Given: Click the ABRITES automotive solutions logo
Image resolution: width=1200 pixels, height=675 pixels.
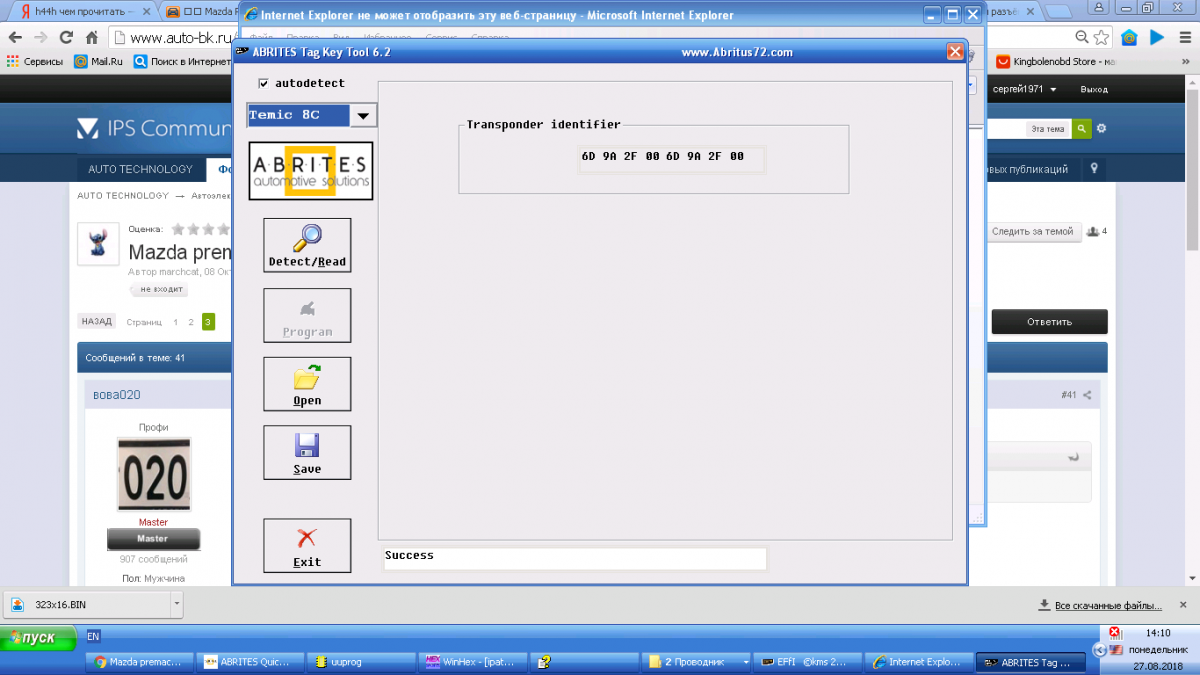Looking at the screenshot, I should point(310,171).
